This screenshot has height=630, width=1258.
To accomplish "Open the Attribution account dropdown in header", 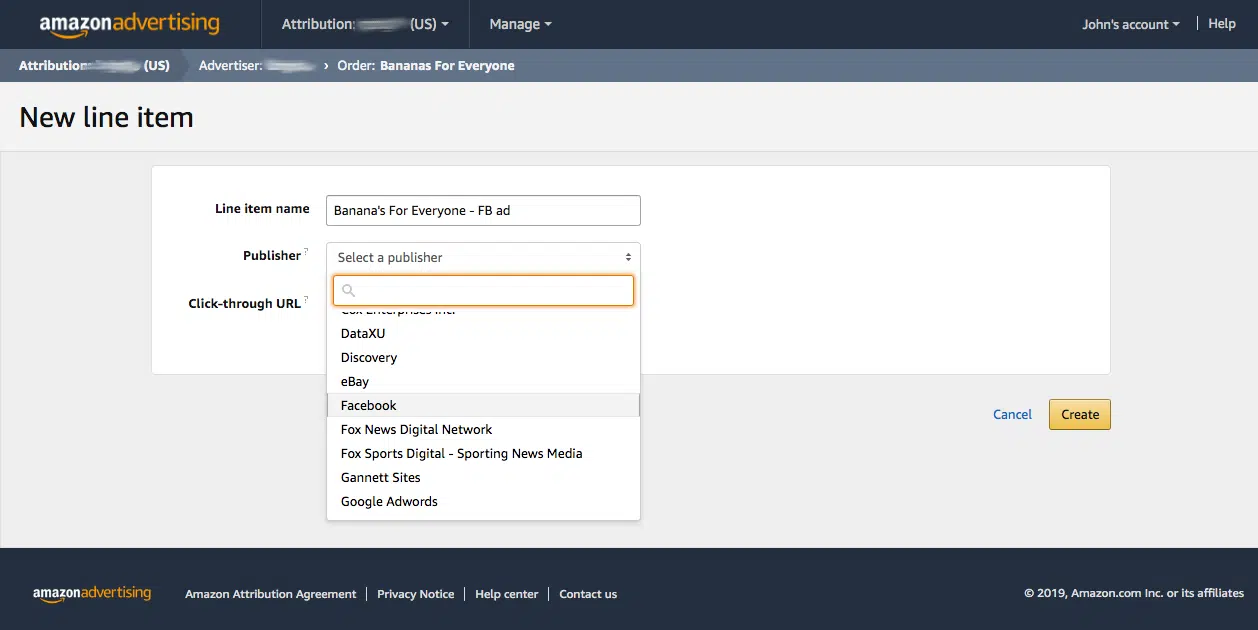I will tap(365, 24).
